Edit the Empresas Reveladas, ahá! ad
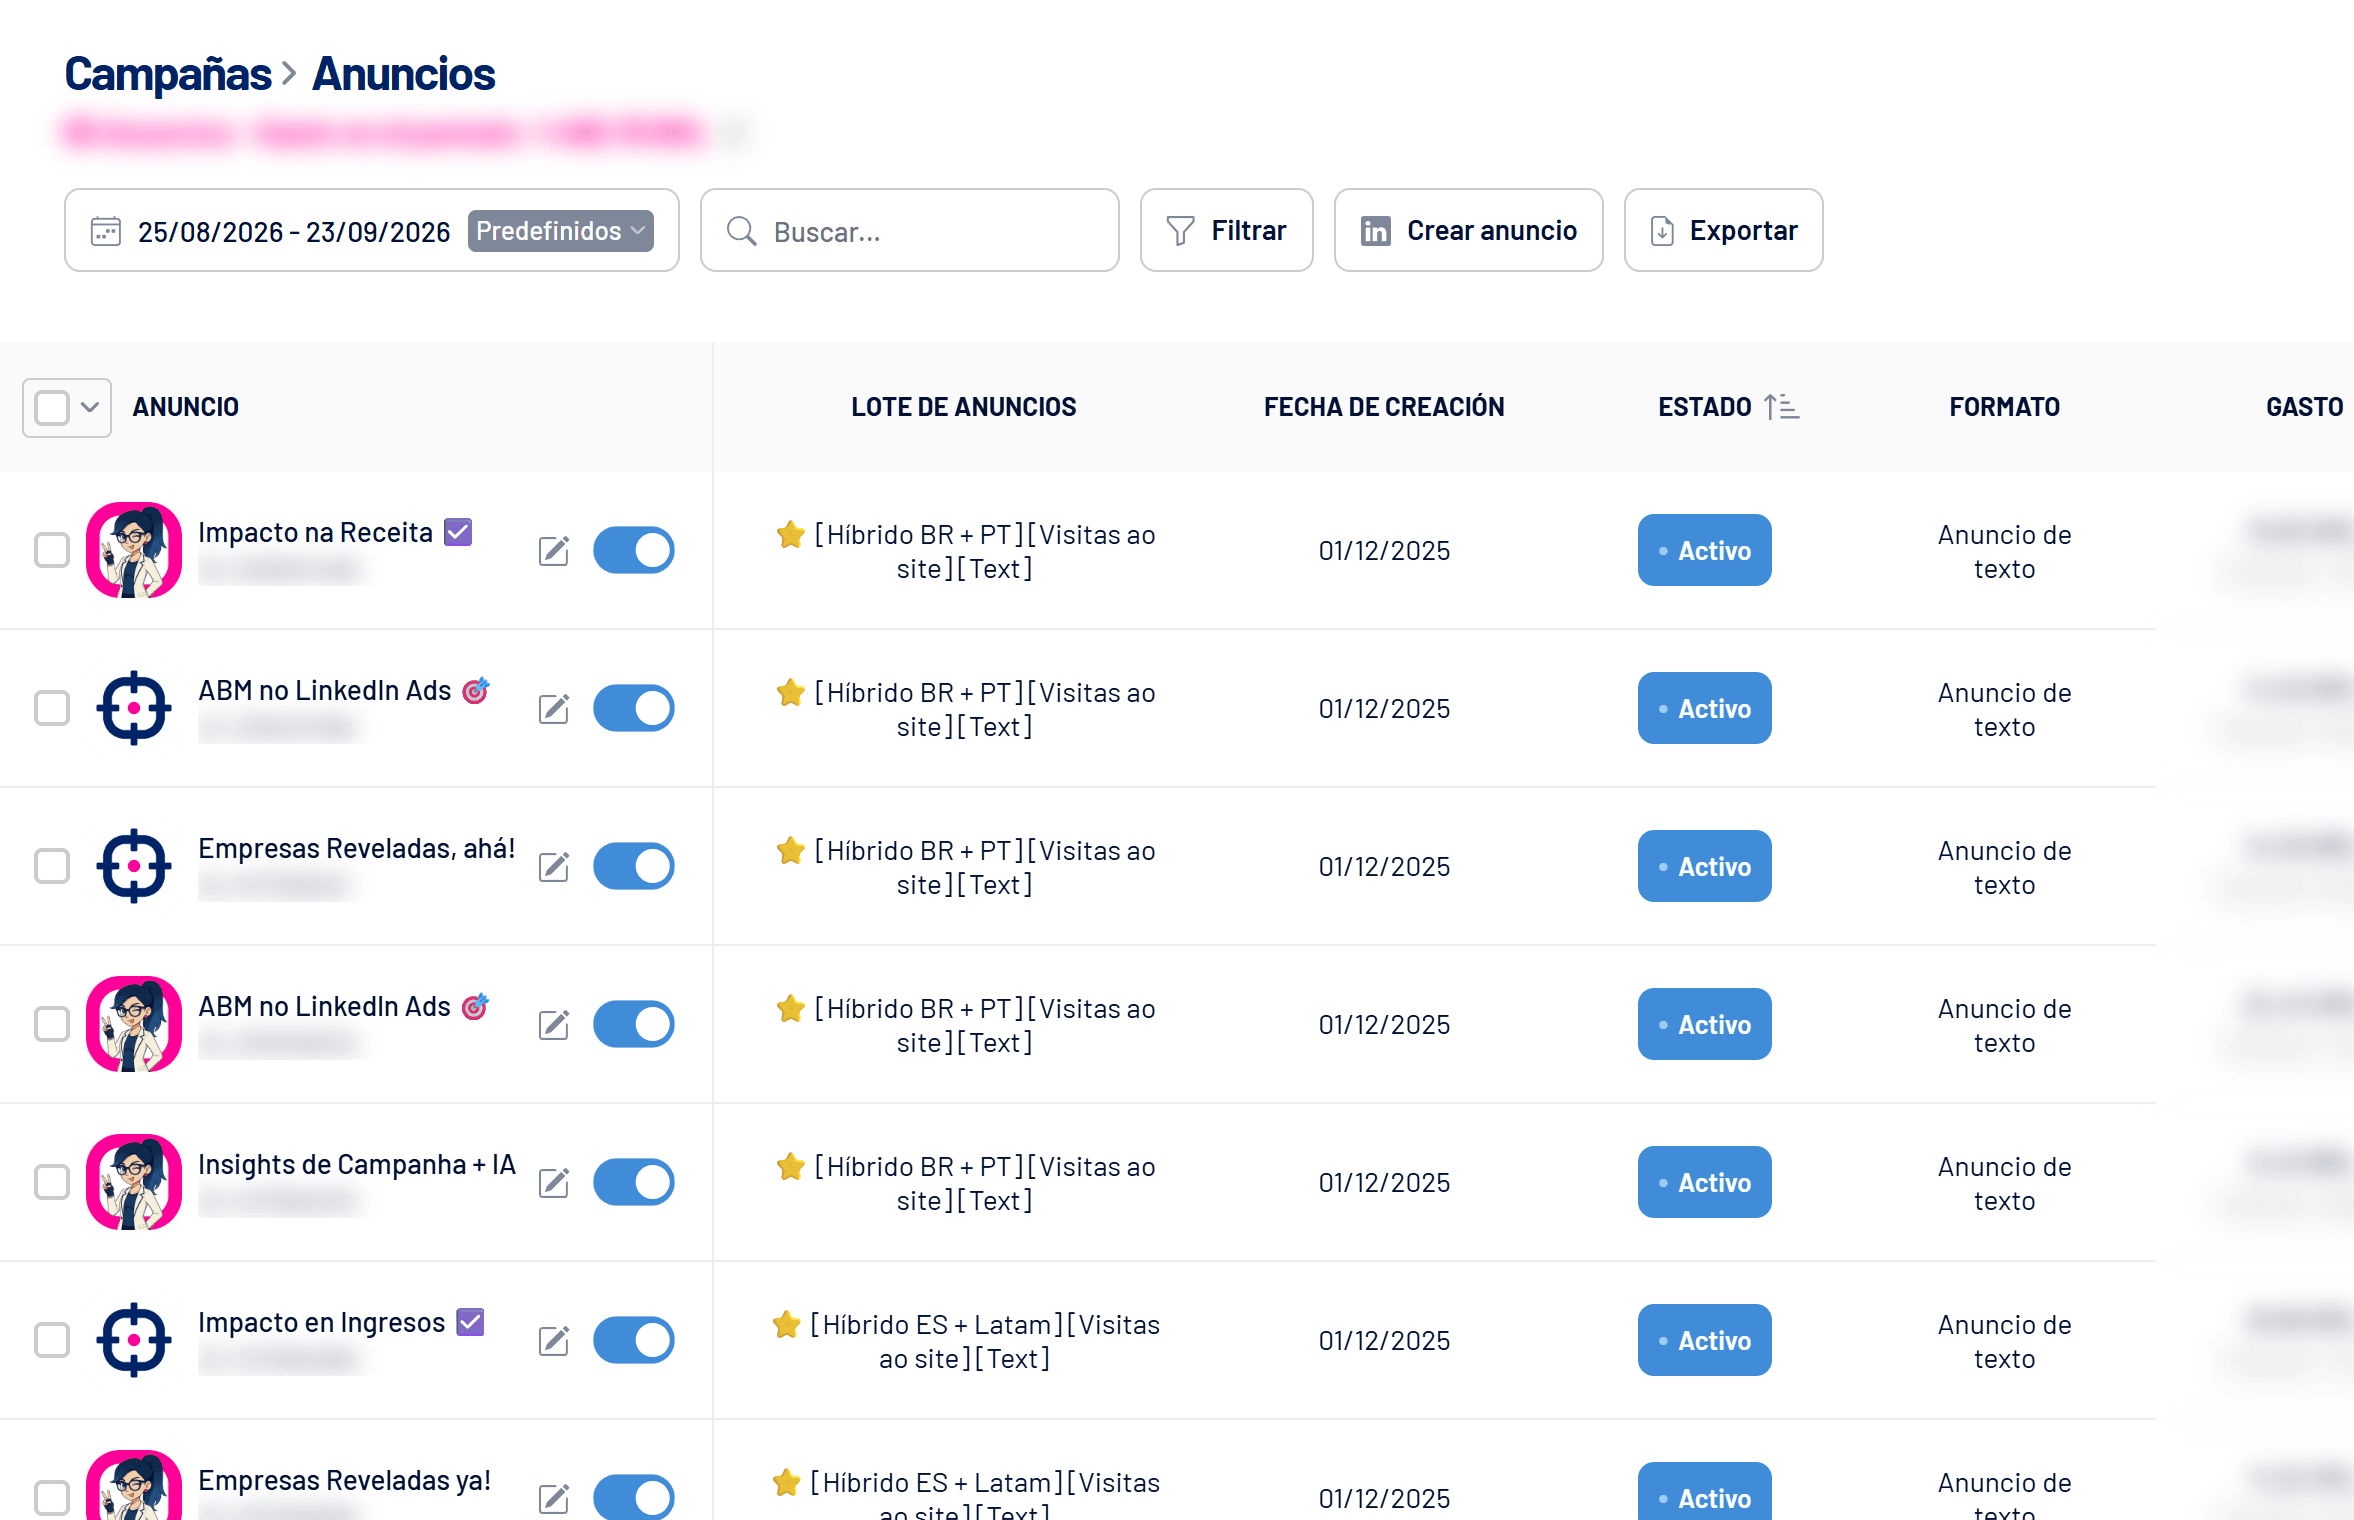 click(x=554, y=866)
